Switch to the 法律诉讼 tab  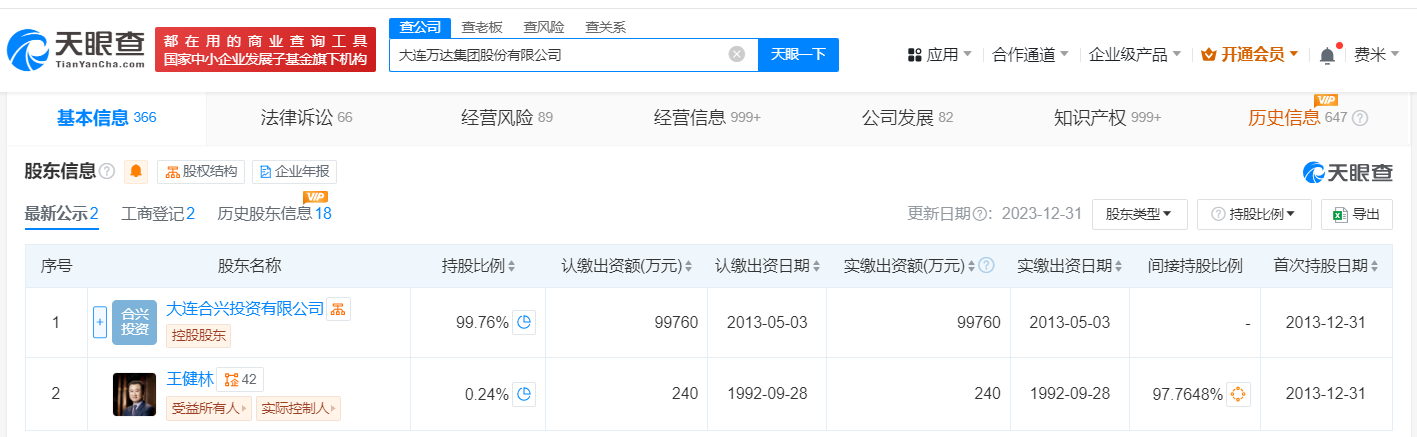pyautogui.click(x=295, y=118)
